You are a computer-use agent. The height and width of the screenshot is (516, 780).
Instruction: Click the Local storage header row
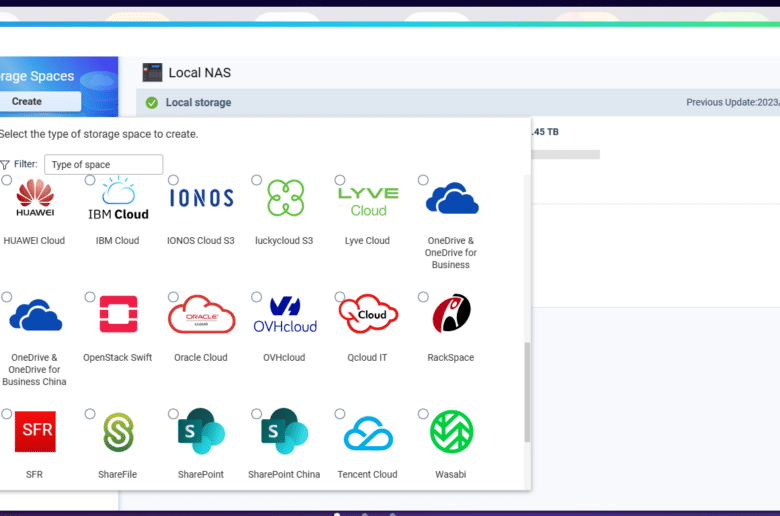(x=458, y=103)
